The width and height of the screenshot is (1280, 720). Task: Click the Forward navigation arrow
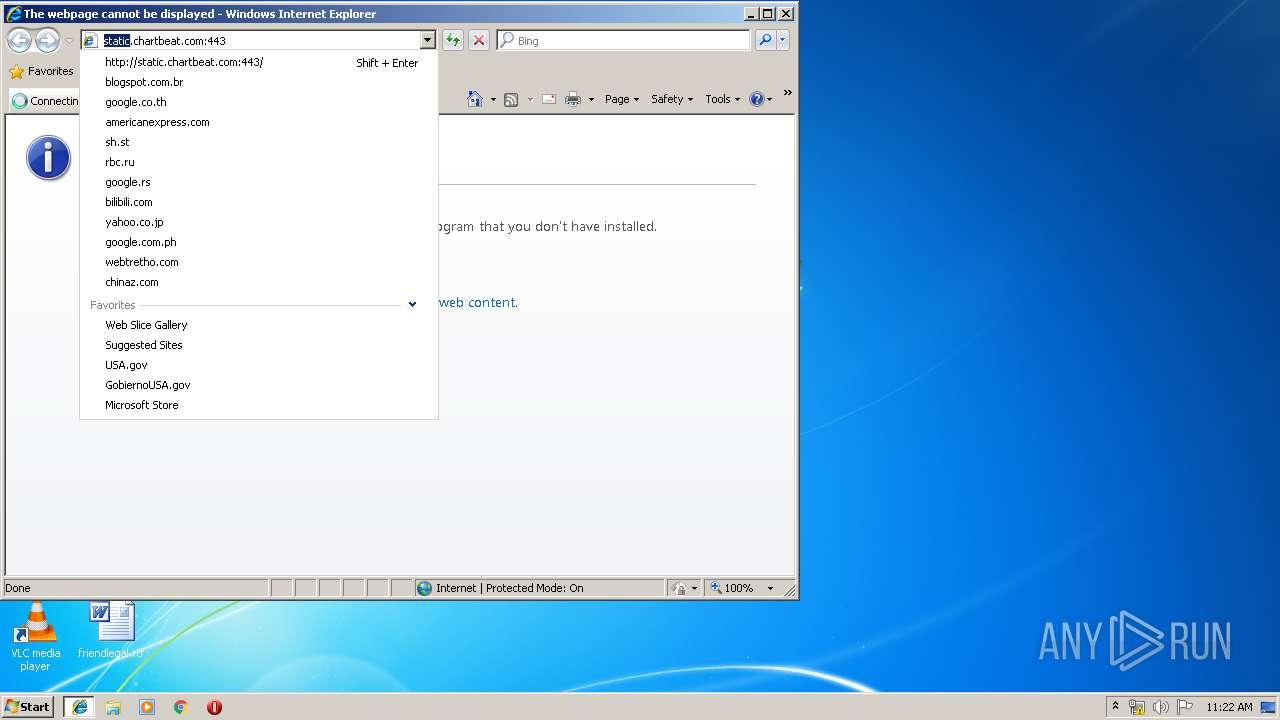(x=47, y=40)
